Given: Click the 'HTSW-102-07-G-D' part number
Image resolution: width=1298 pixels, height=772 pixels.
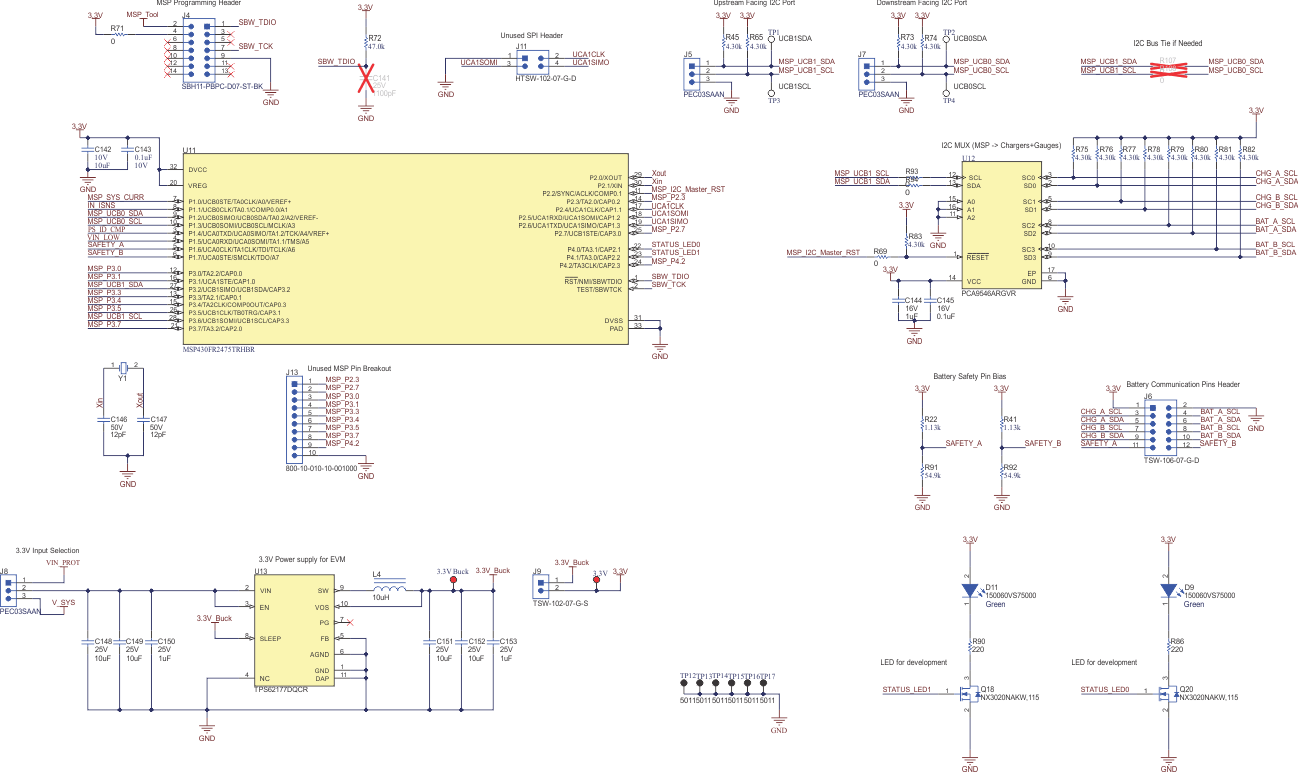Looking at the screenshot, I should pos(546,77).
